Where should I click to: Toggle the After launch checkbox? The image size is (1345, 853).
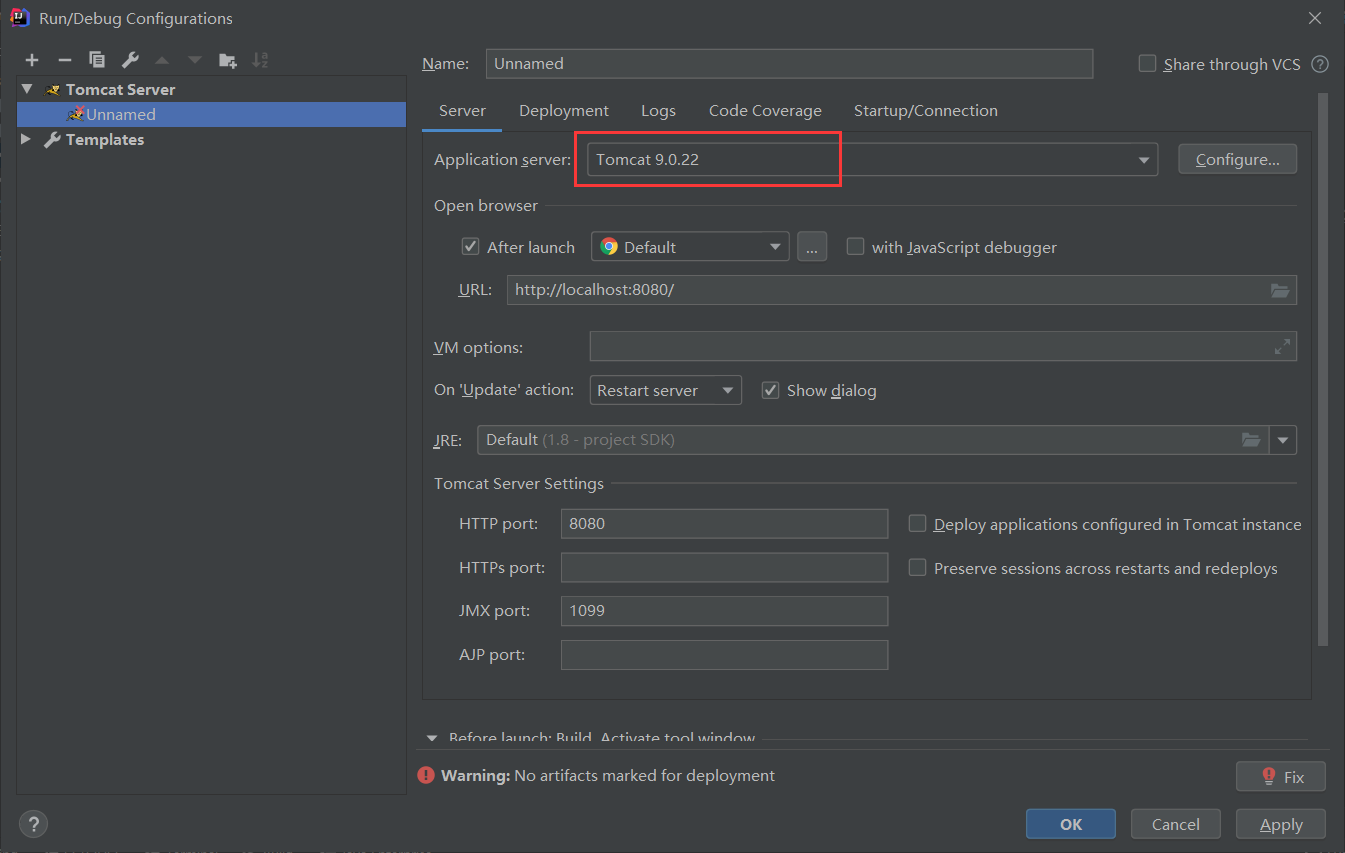[470, 247]
